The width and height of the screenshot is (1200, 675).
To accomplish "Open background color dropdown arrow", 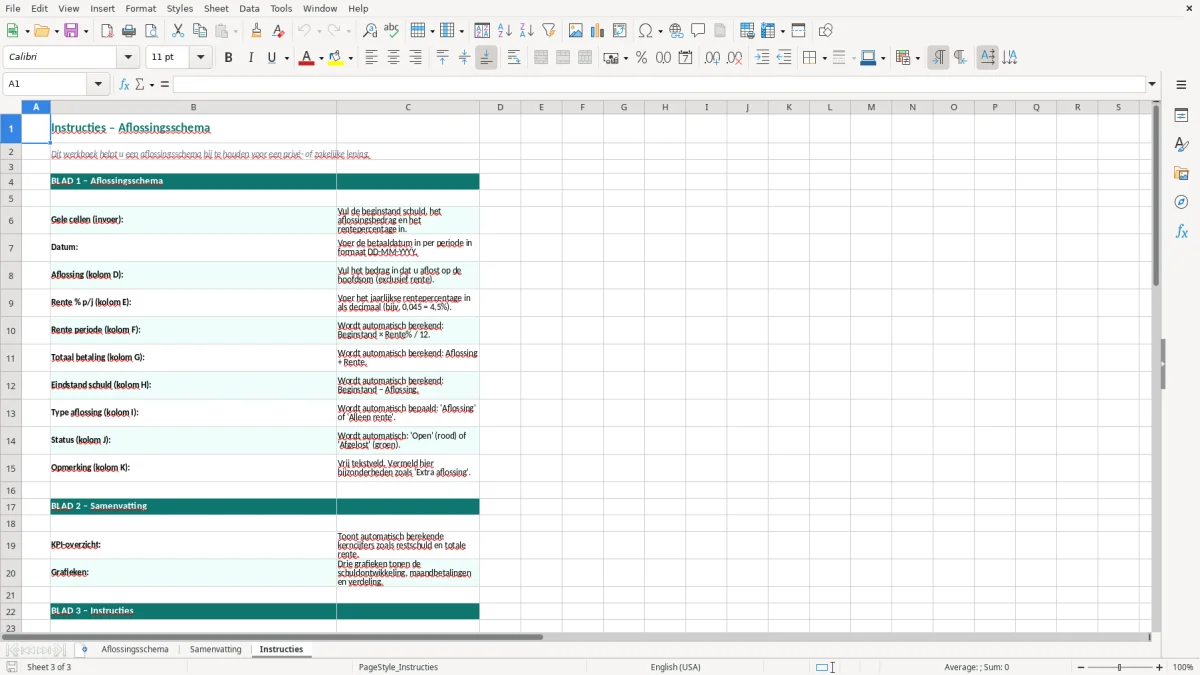I will (350, 58).
